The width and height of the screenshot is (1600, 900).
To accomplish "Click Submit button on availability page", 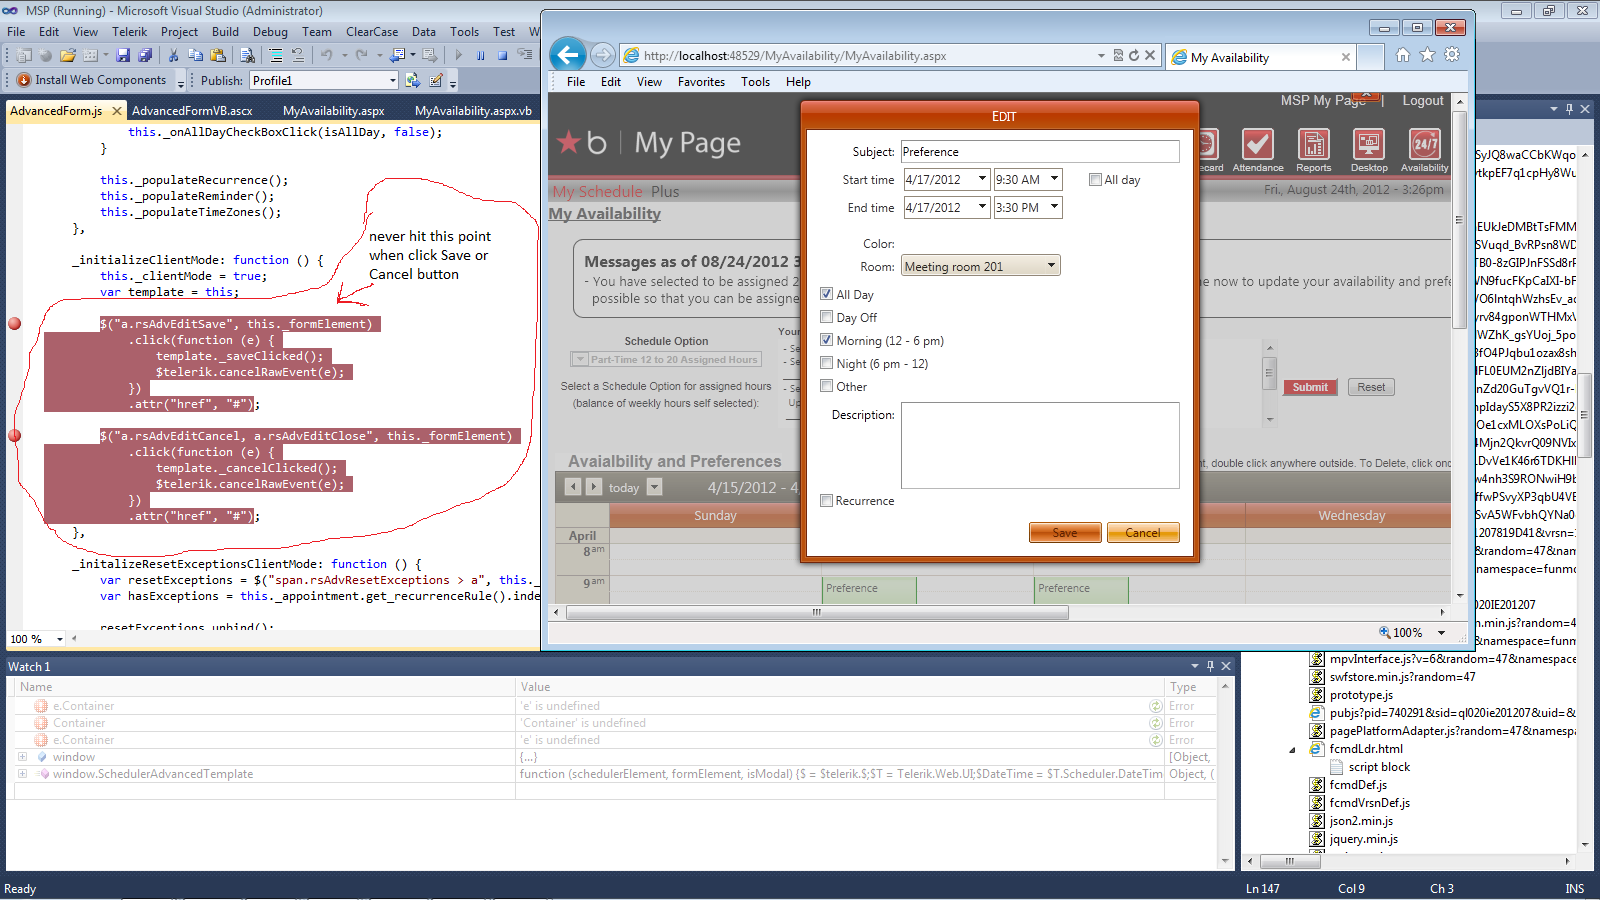I will click(1310, 387).
